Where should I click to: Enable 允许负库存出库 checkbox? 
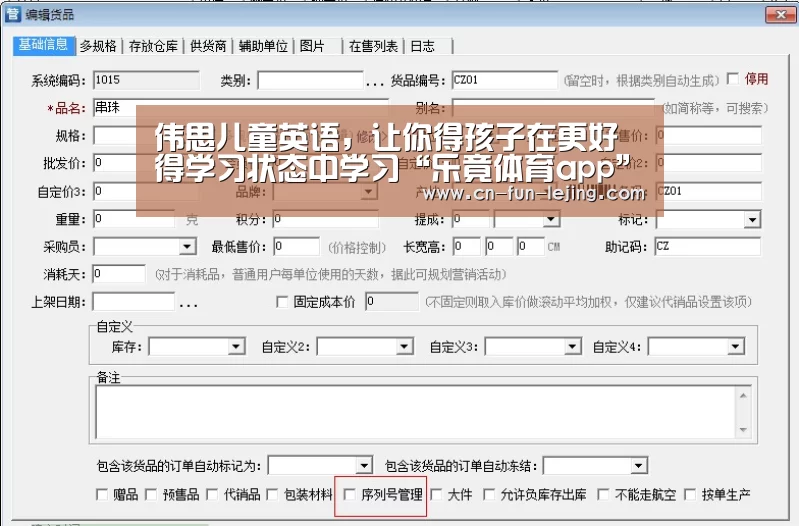pyautogui.click(x=489, y=494)
